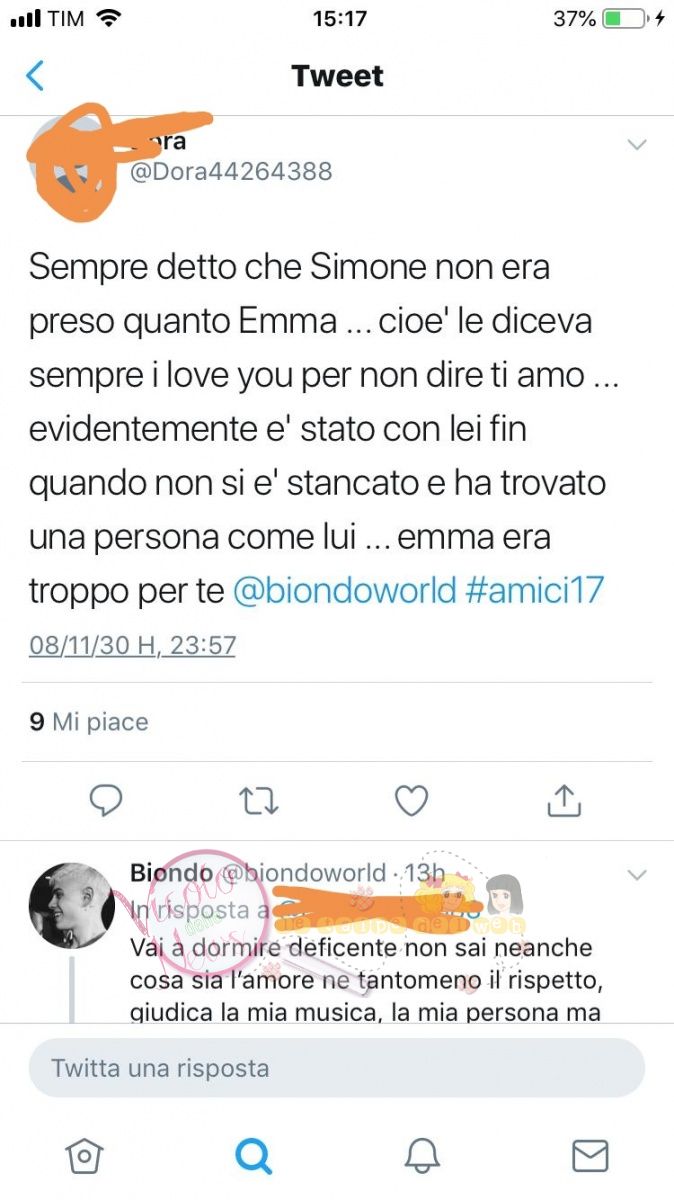
Task: Tap the reply speech bubble icon
Action: pos(106,800)
